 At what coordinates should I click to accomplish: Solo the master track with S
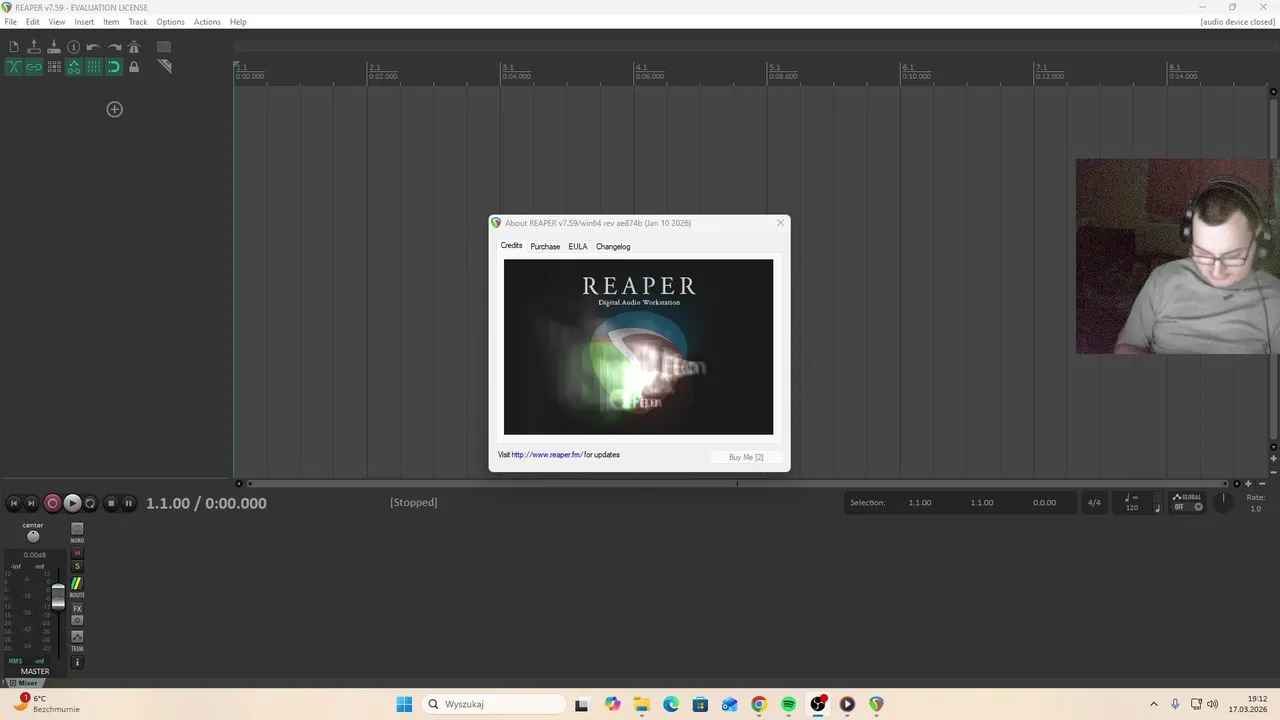pyautogui.click(x=77, y=567)
